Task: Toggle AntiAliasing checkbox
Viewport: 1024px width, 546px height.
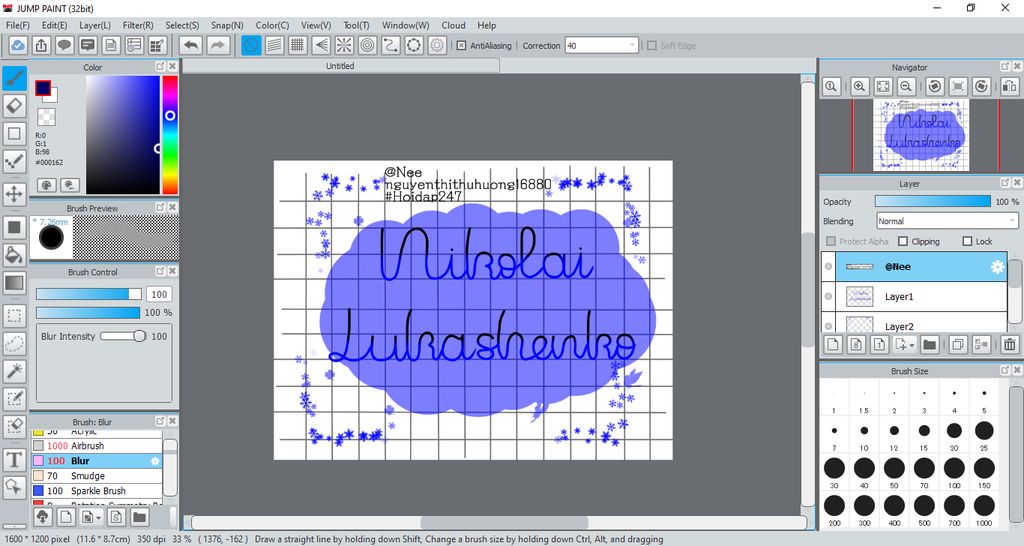Action: pos(461,46)
